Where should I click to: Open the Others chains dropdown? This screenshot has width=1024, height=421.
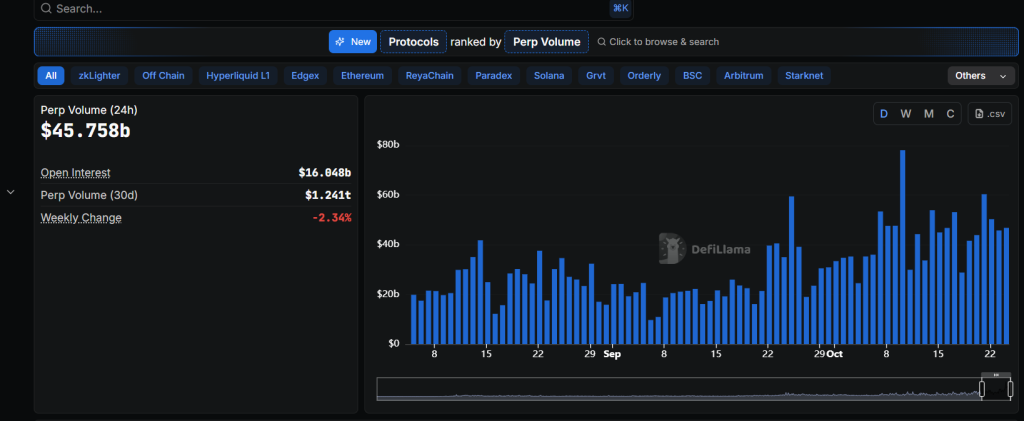[x=981, y=76]
